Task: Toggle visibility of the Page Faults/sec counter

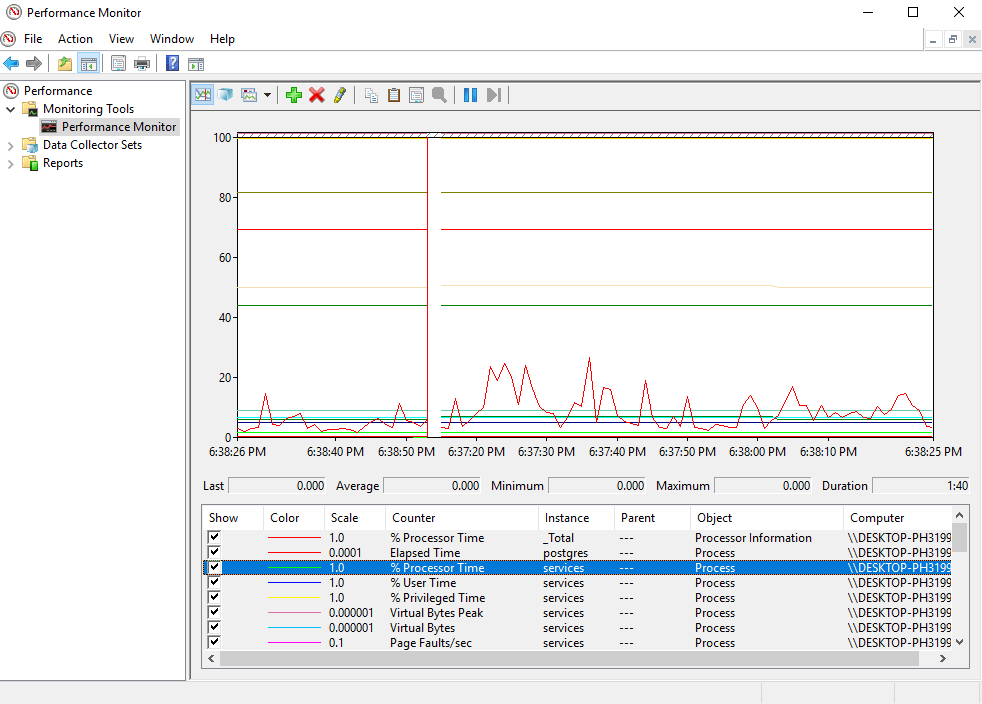Action: click(214, 642)
